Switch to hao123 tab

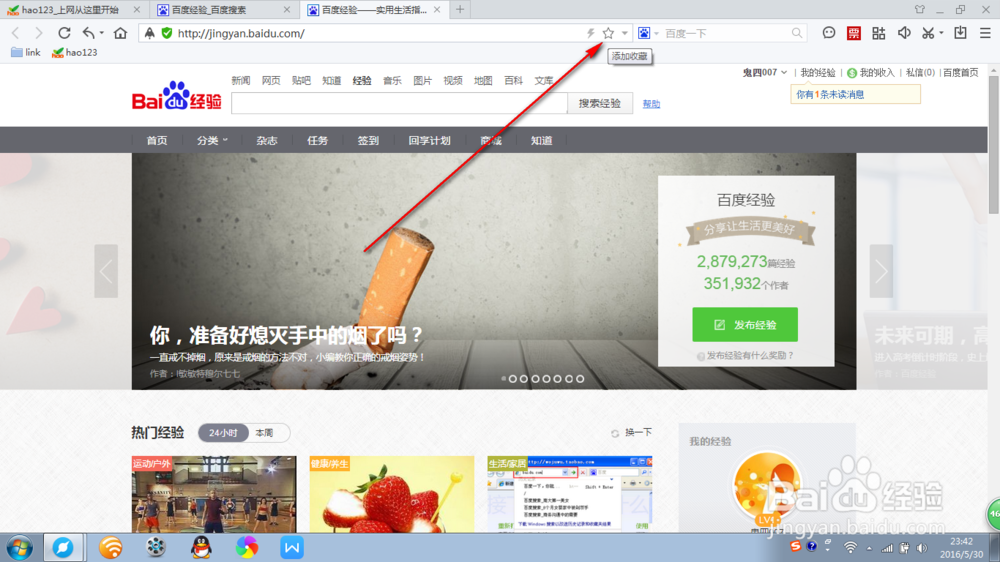(70, 10)
